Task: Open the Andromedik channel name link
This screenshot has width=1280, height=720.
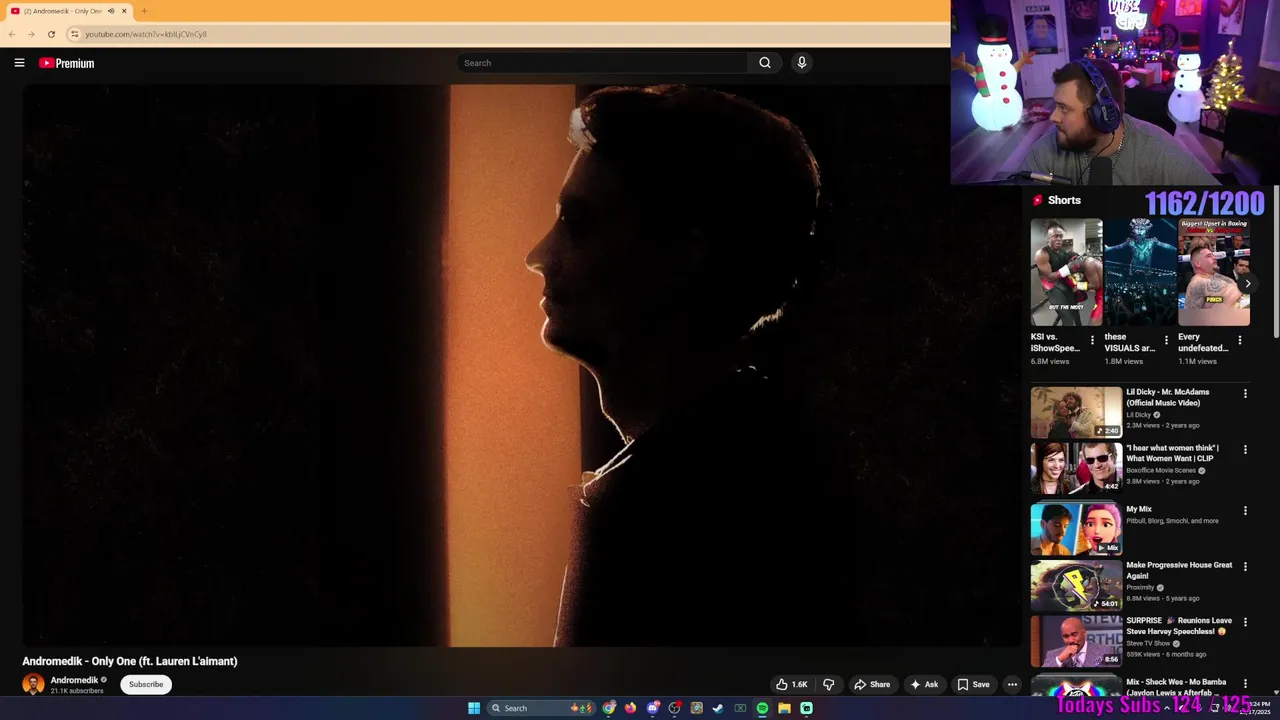Action: coord(74,680)
